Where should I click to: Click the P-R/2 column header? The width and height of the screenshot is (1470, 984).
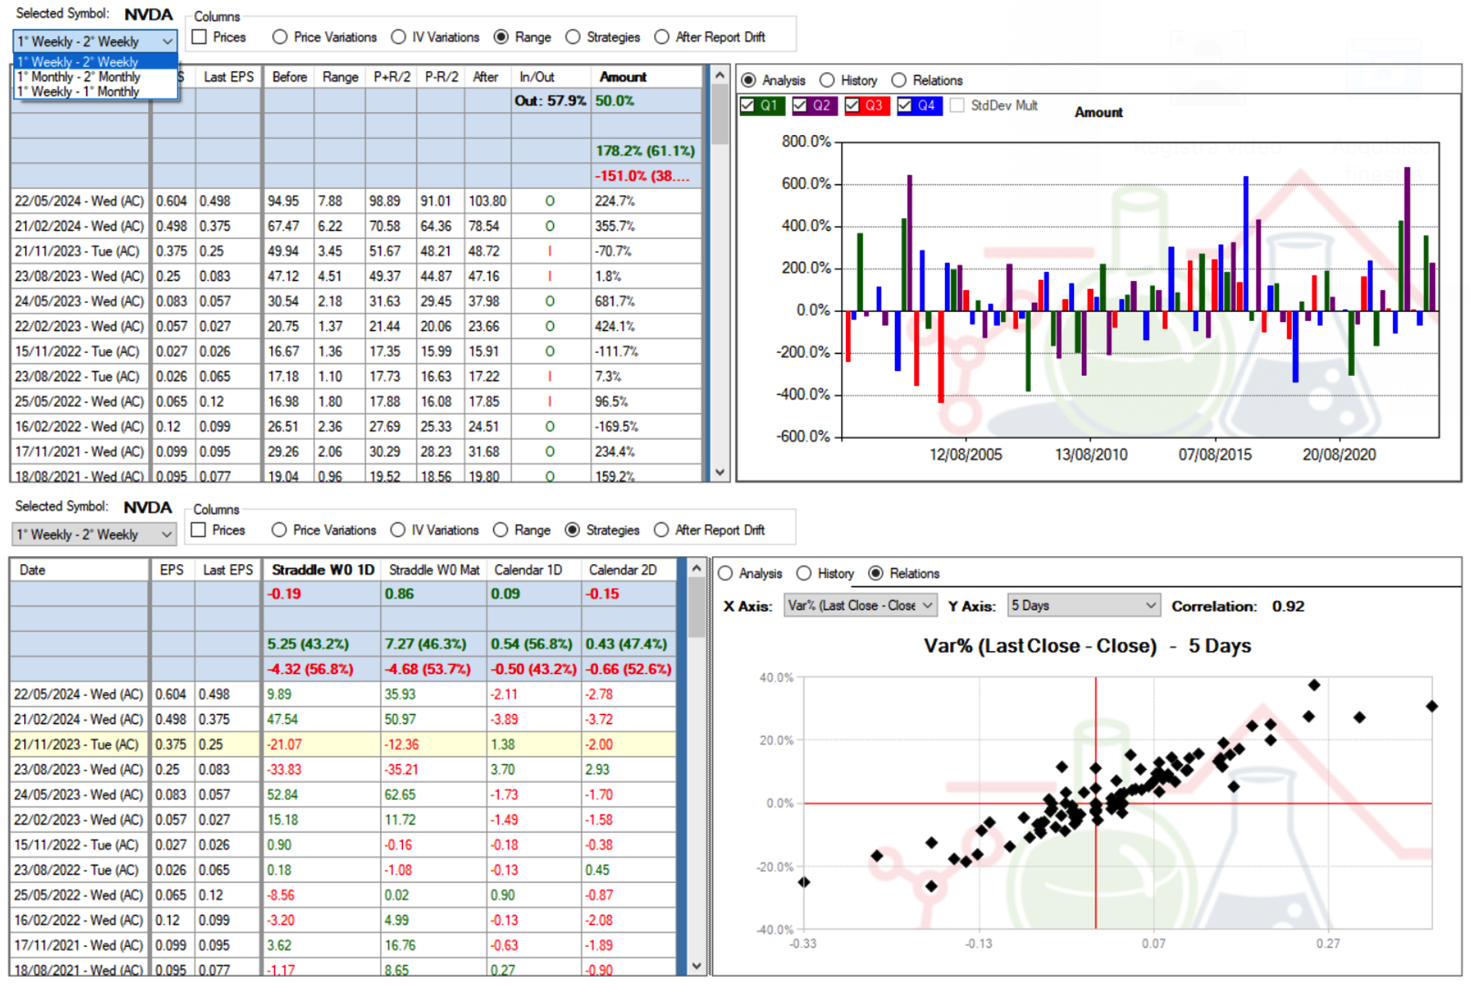click(x=442, y=77)
